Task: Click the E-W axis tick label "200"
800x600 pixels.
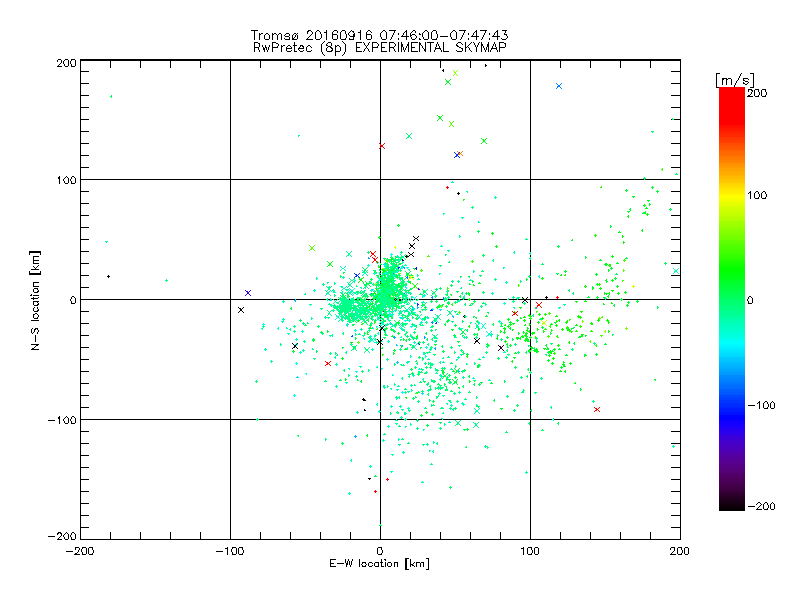Action: click(x=680, y=551)
